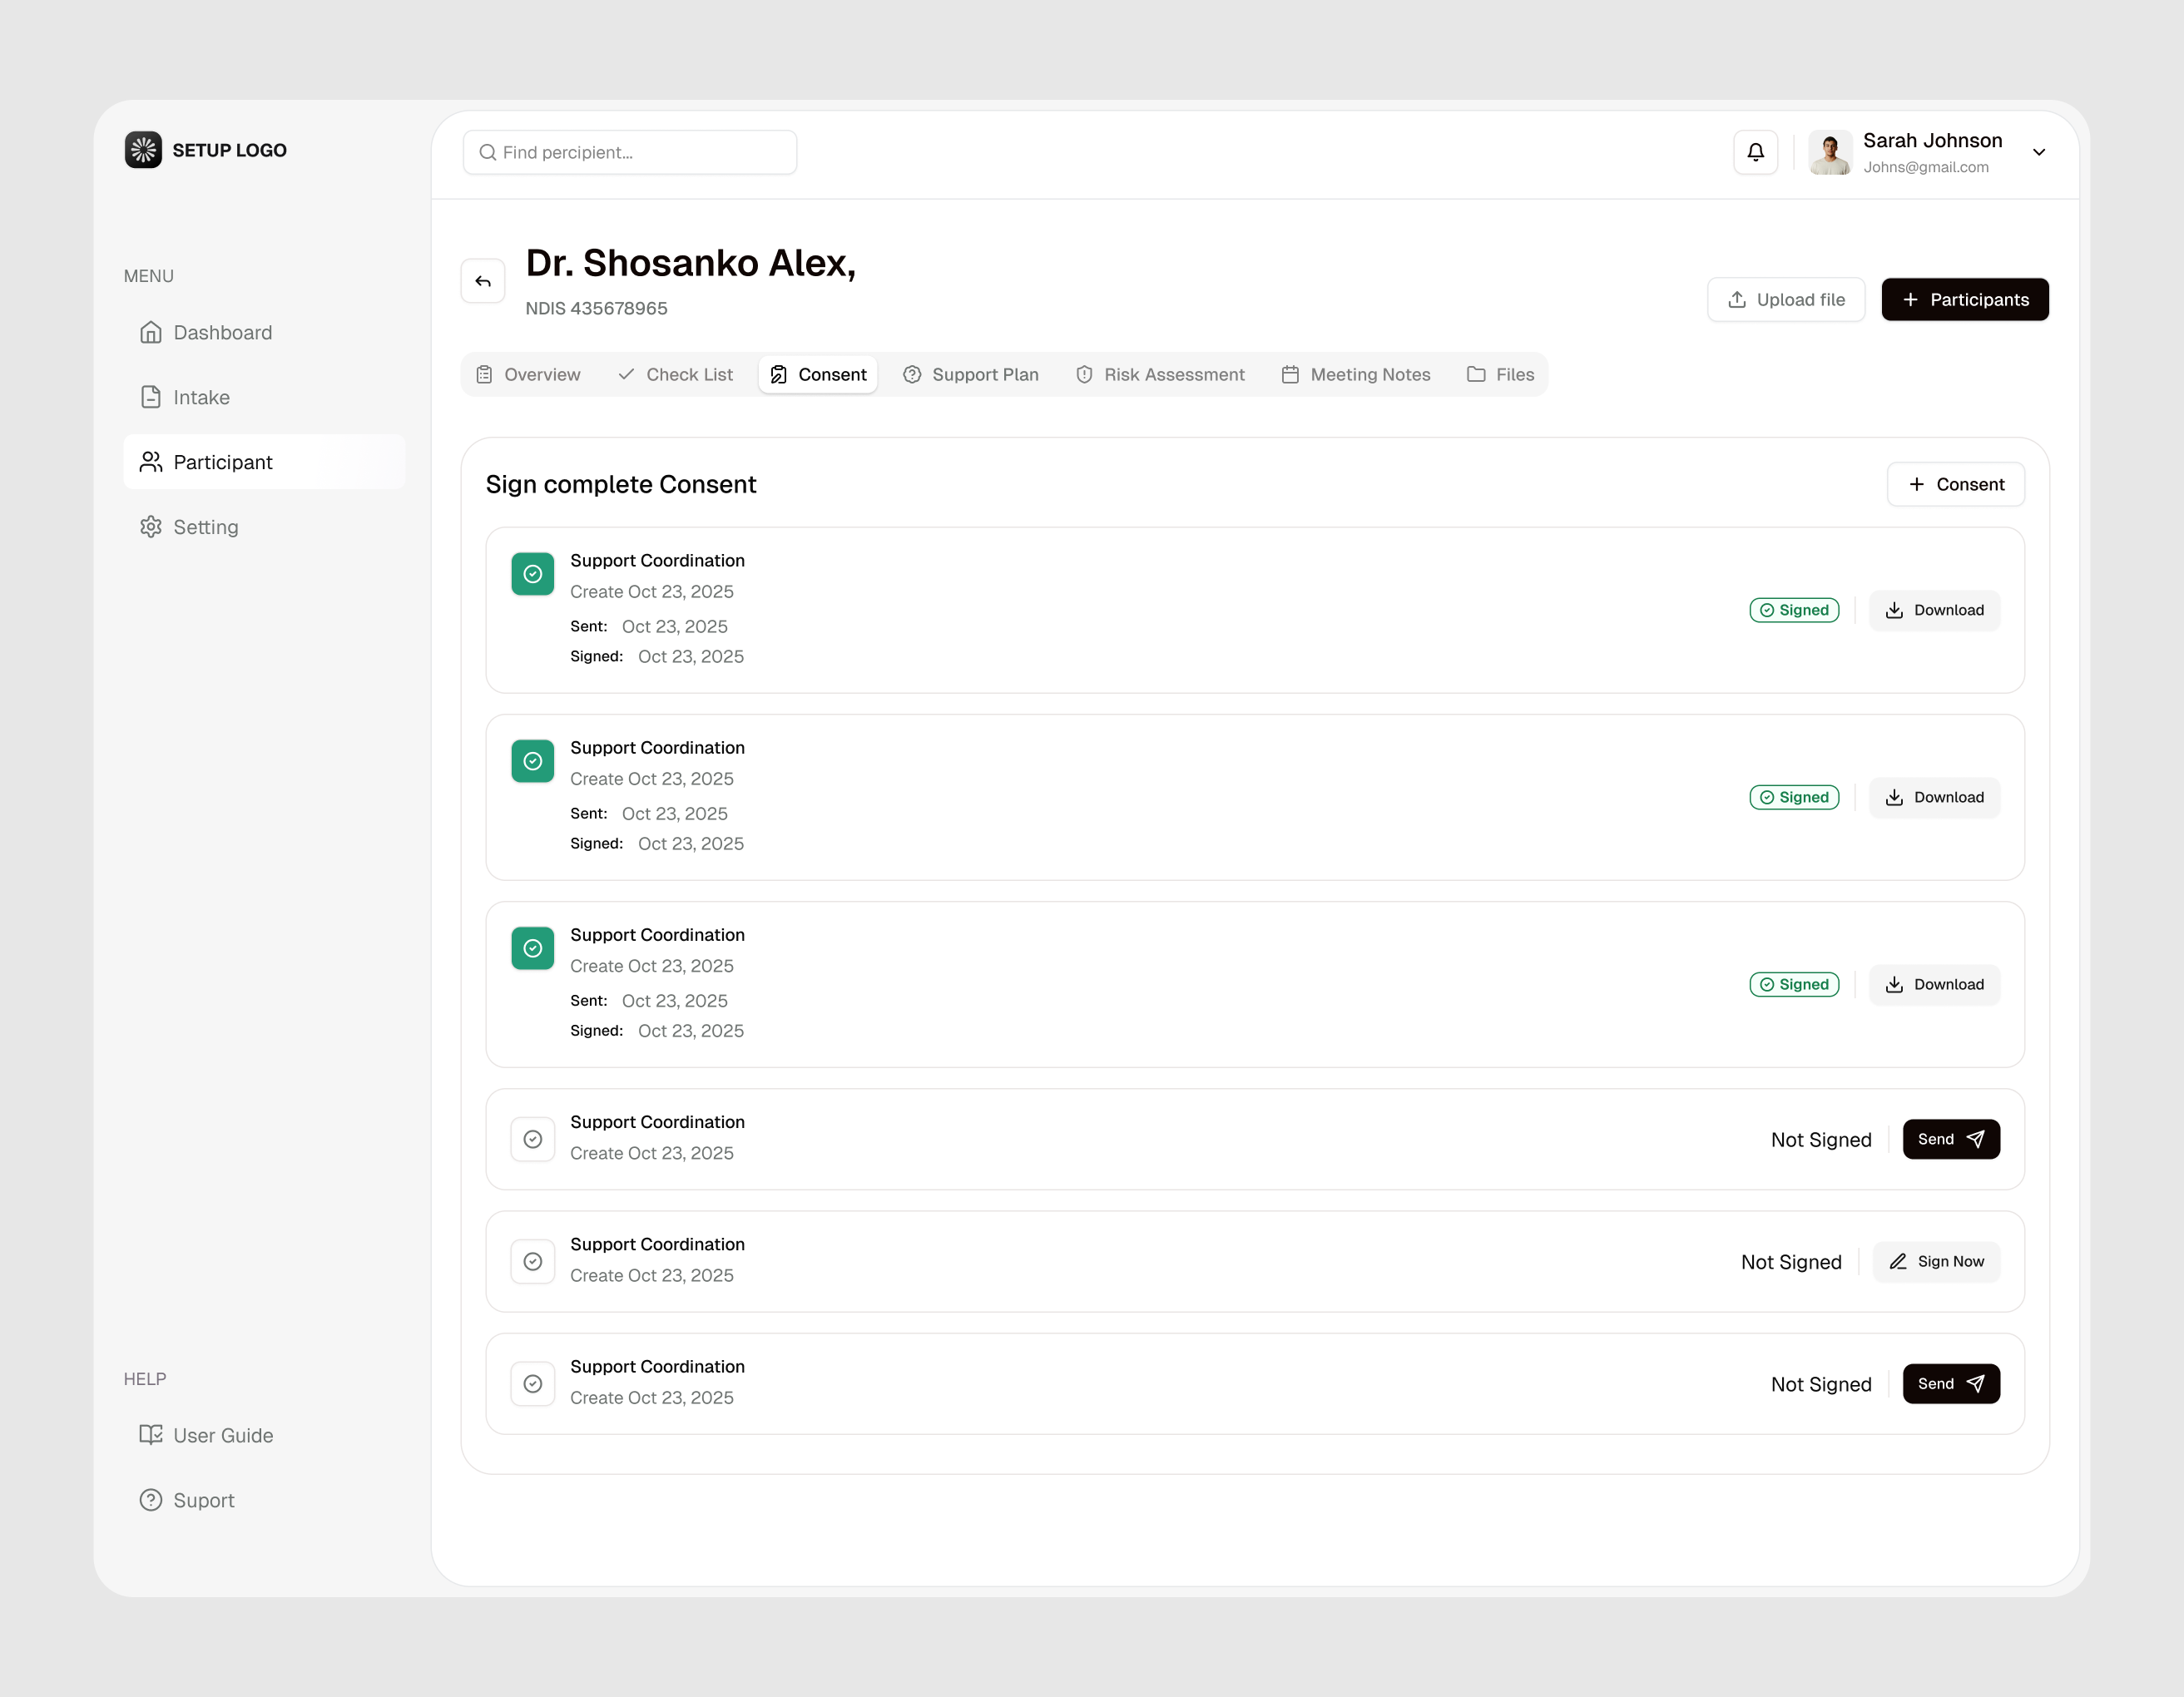Expand the Sarah Johnson profile dropdown

tap(2040, 152)
